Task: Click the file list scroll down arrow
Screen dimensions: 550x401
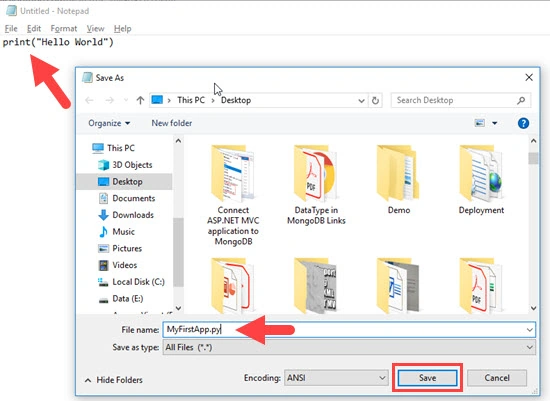Action: [534, 308]
